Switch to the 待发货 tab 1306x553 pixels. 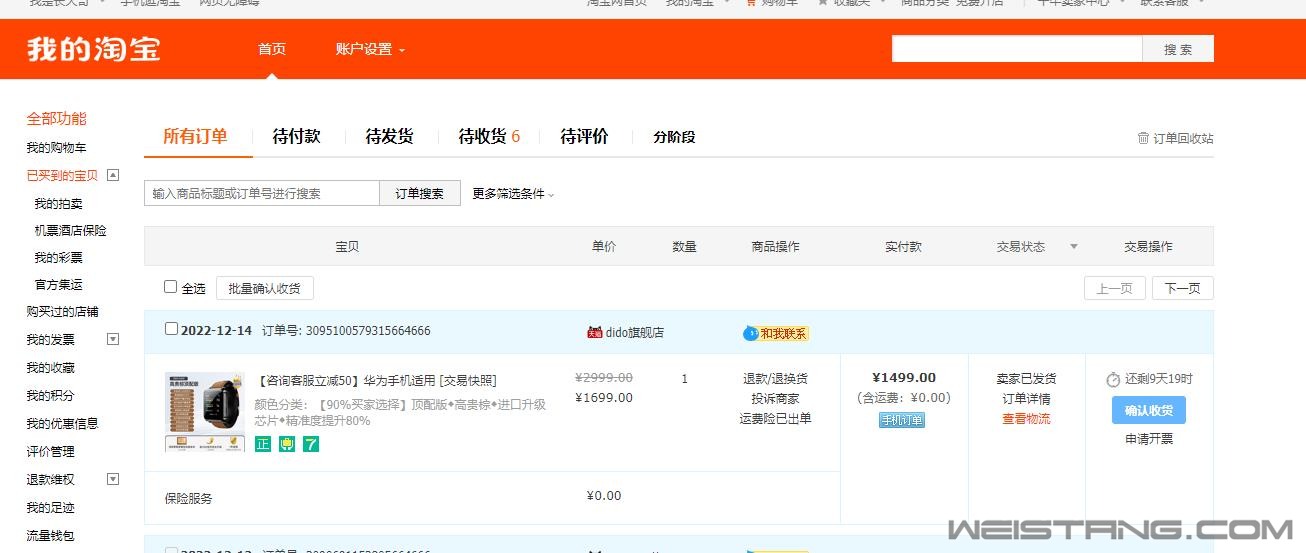click(x=389, y=136)
